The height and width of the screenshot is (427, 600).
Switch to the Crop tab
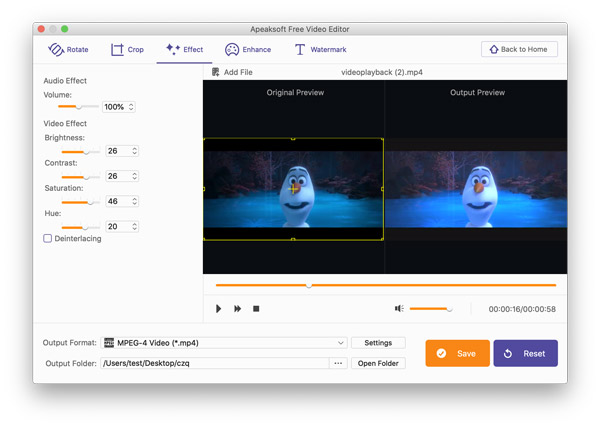127,49
